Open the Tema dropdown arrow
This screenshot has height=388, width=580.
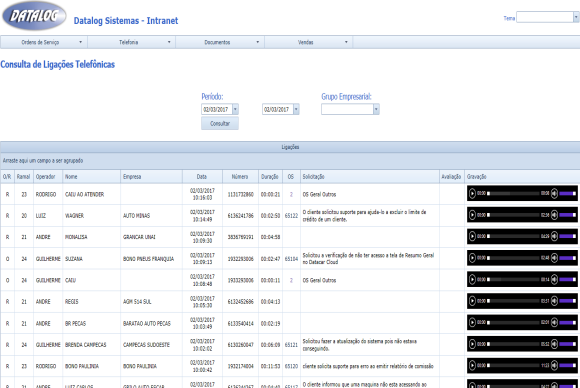tap(576, 17)
